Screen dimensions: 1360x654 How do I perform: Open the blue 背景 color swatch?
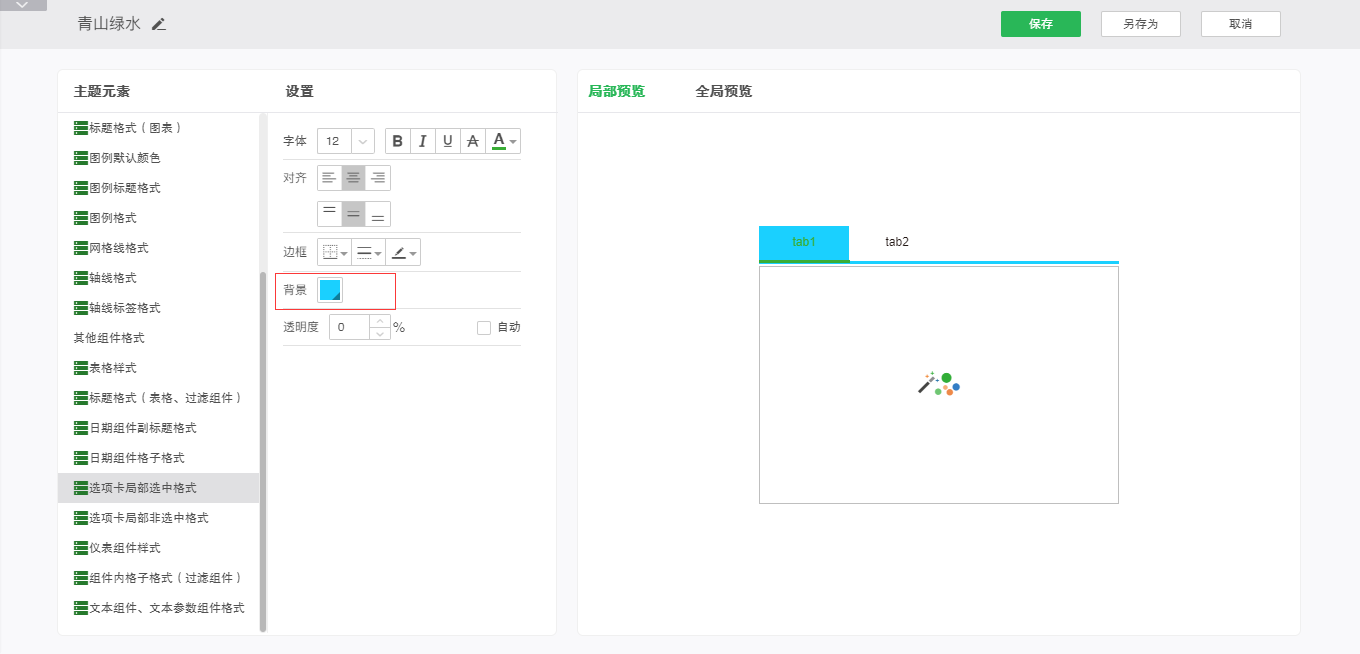(330, 290)
